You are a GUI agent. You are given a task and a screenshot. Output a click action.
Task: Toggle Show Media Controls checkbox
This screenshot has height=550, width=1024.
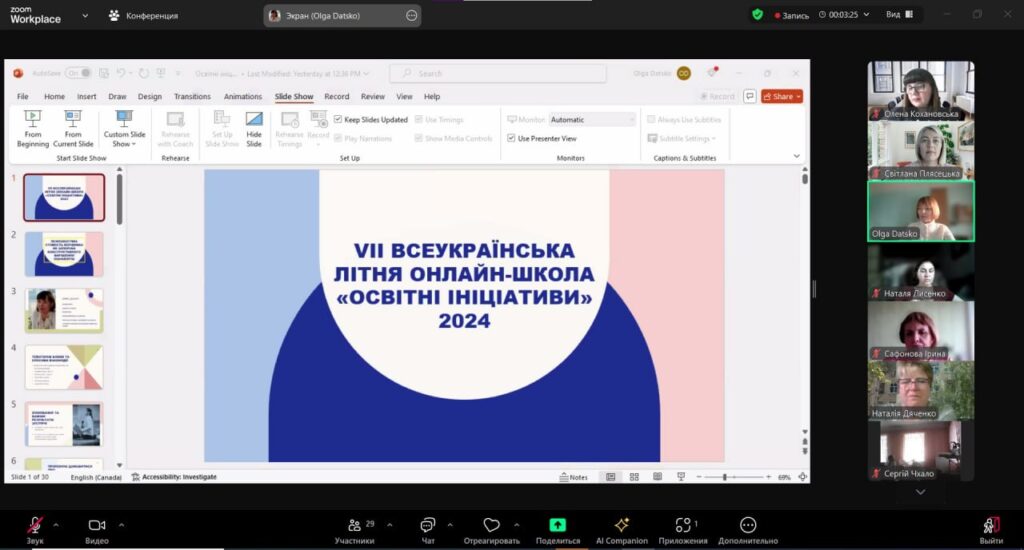tap(419, 138)
